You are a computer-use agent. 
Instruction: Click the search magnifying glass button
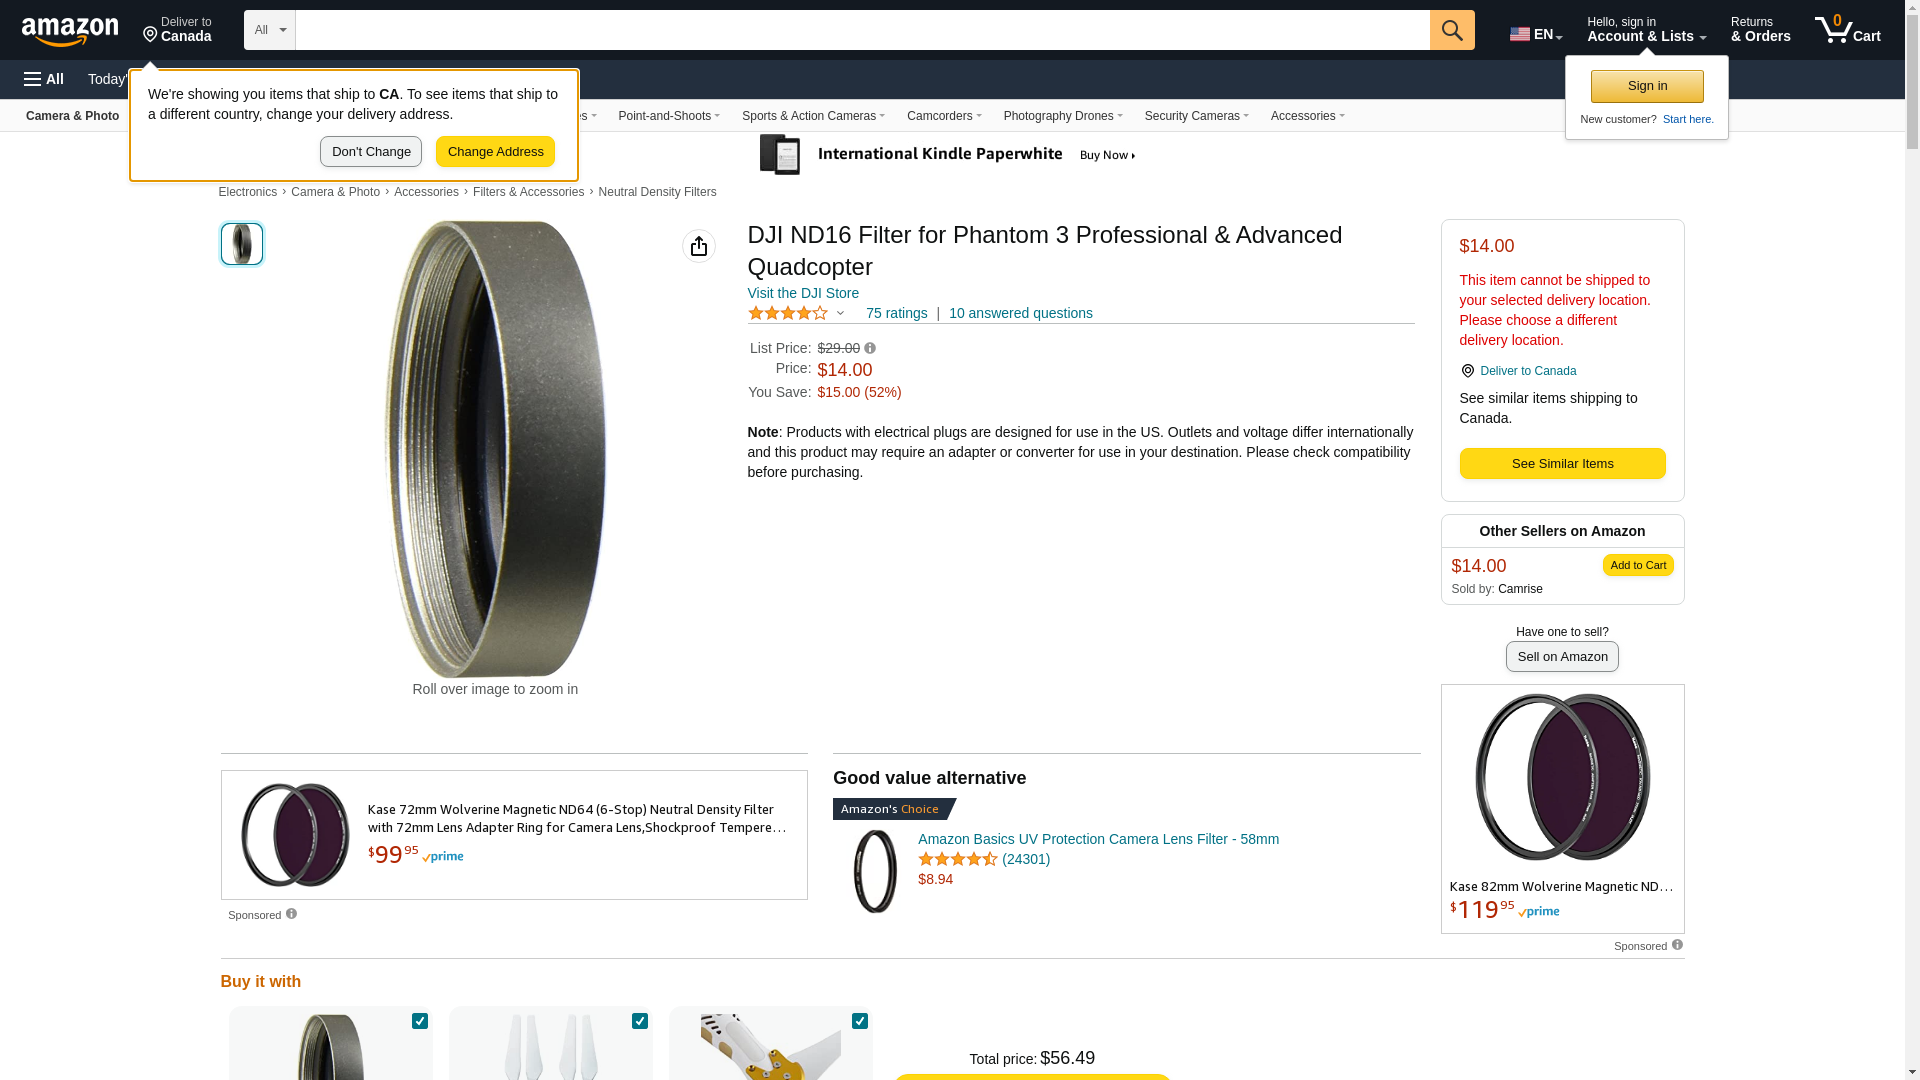[1452, 30]
